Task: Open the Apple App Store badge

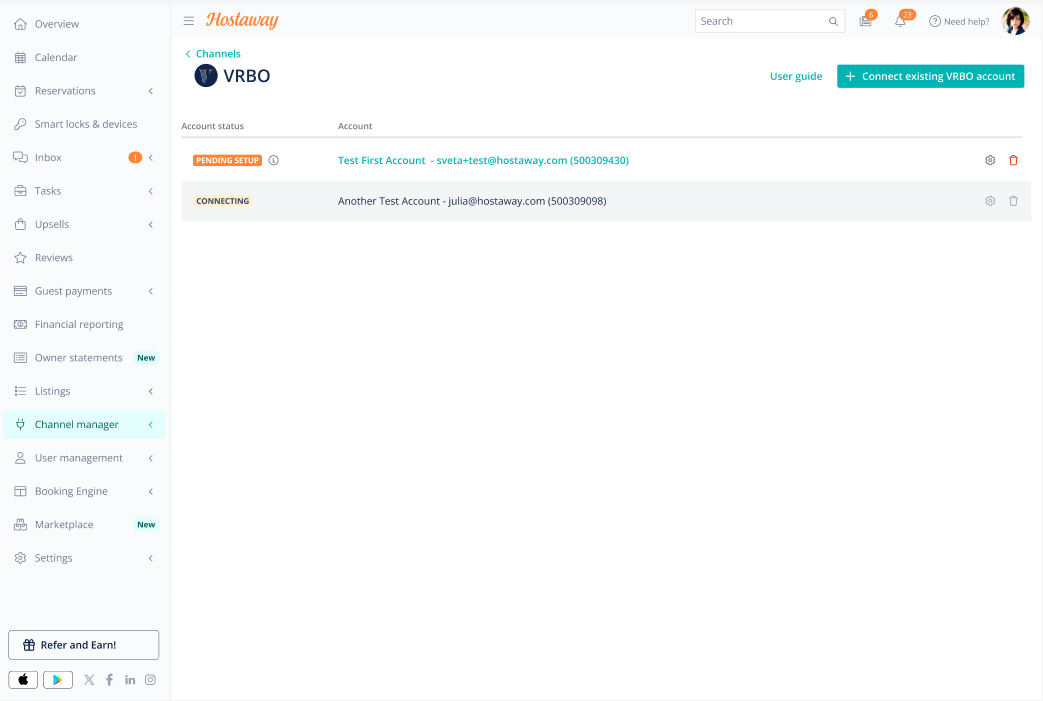Action: tap(23, 680)
